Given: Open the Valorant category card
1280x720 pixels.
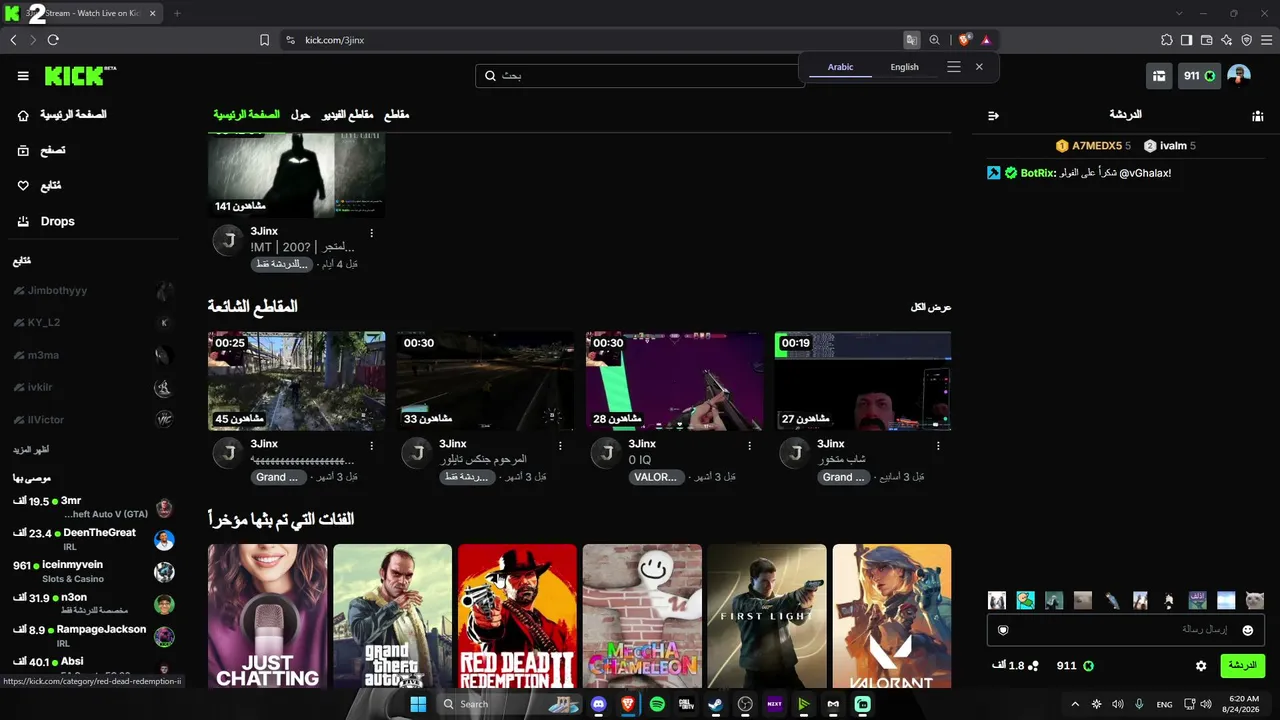Looking at the screenshot, I should click(x=892, y=616).
